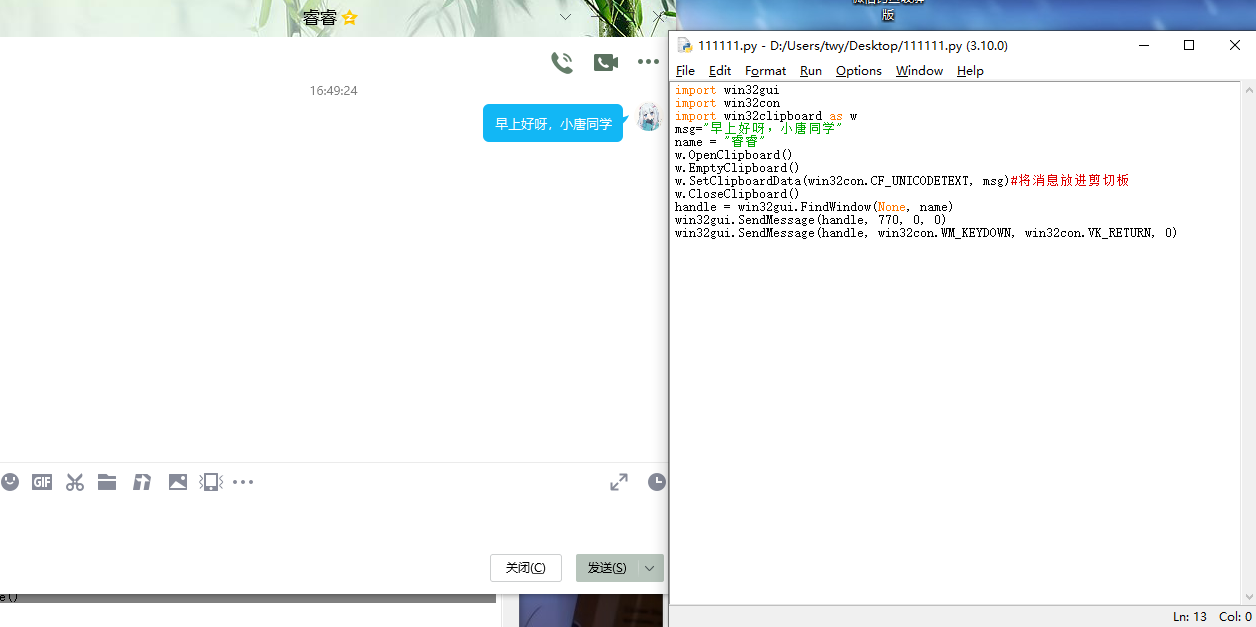Click the GIF icon in the message toolbar
Viewport: 1256px width, 627px height.
[x=41, y=482]
